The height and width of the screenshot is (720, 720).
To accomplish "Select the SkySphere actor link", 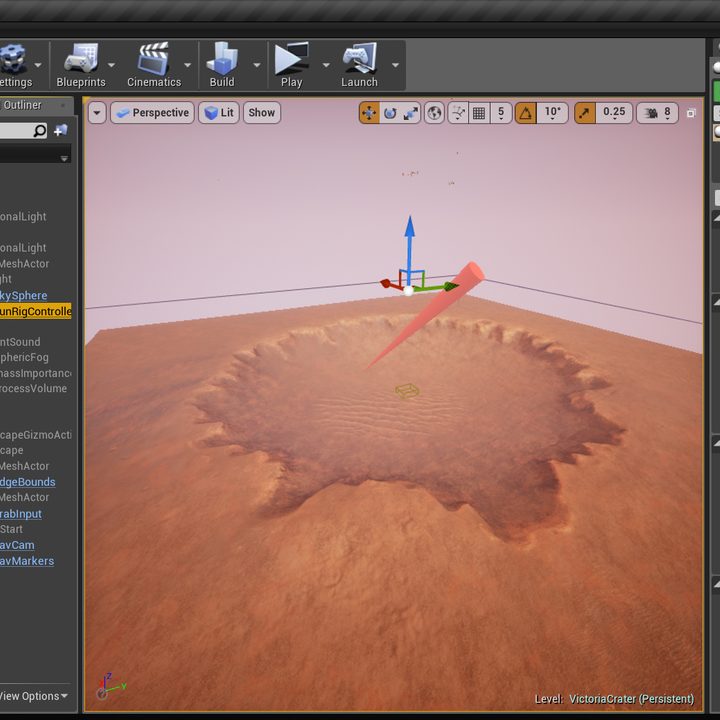I will 23,296.
